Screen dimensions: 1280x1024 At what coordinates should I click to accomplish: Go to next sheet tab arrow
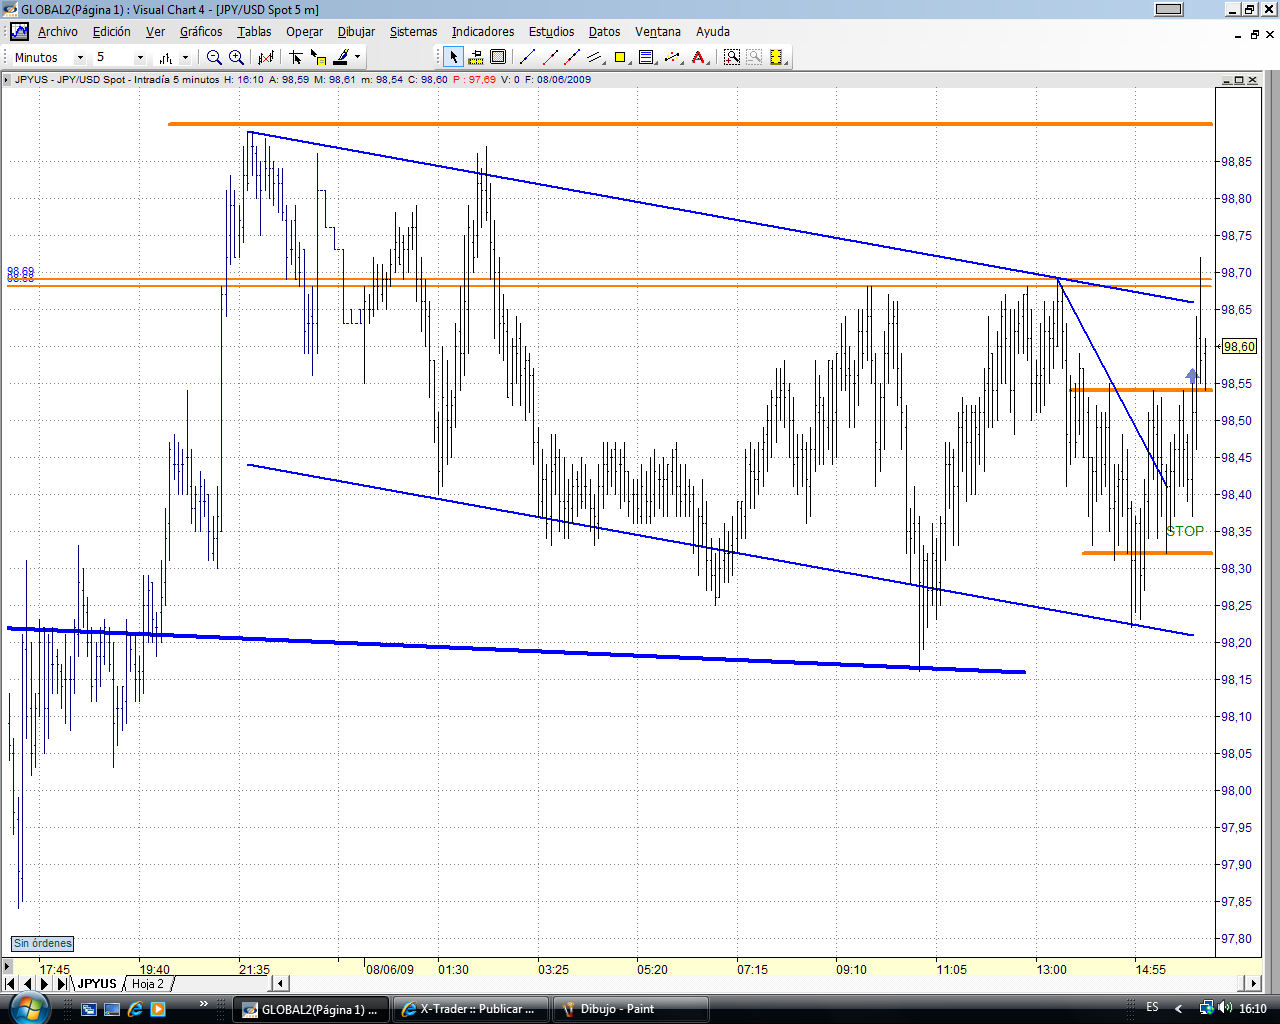44,984
